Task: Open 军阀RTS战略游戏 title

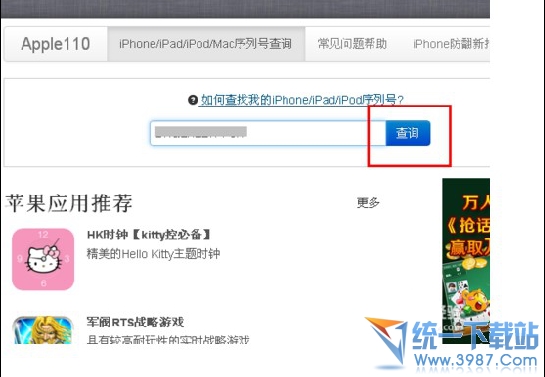Action: pos(135,322)
